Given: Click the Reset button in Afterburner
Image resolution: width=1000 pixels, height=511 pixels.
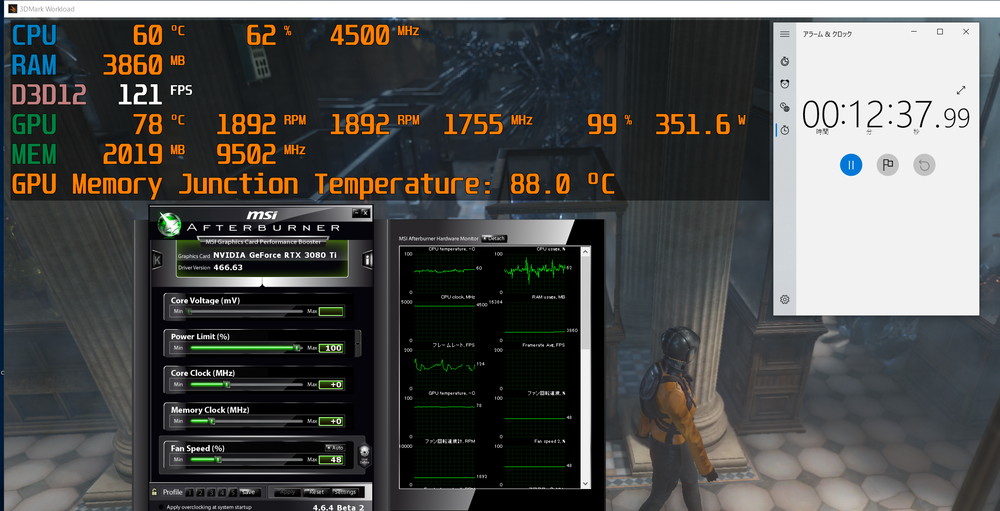Looking at the screenshot, I should [316, 492].
